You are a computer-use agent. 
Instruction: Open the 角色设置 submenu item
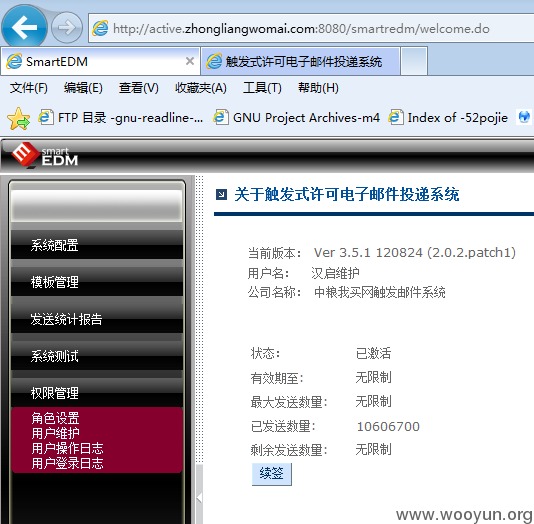click(55, 418)
